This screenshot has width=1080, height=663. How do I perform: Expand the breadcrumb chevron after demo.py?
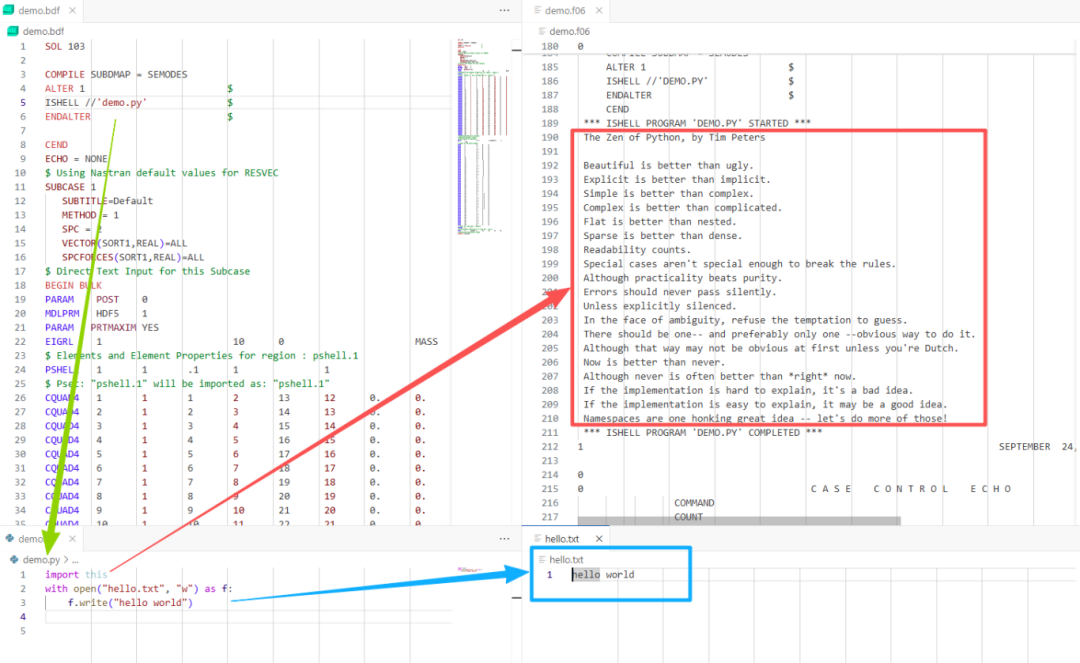66,559
